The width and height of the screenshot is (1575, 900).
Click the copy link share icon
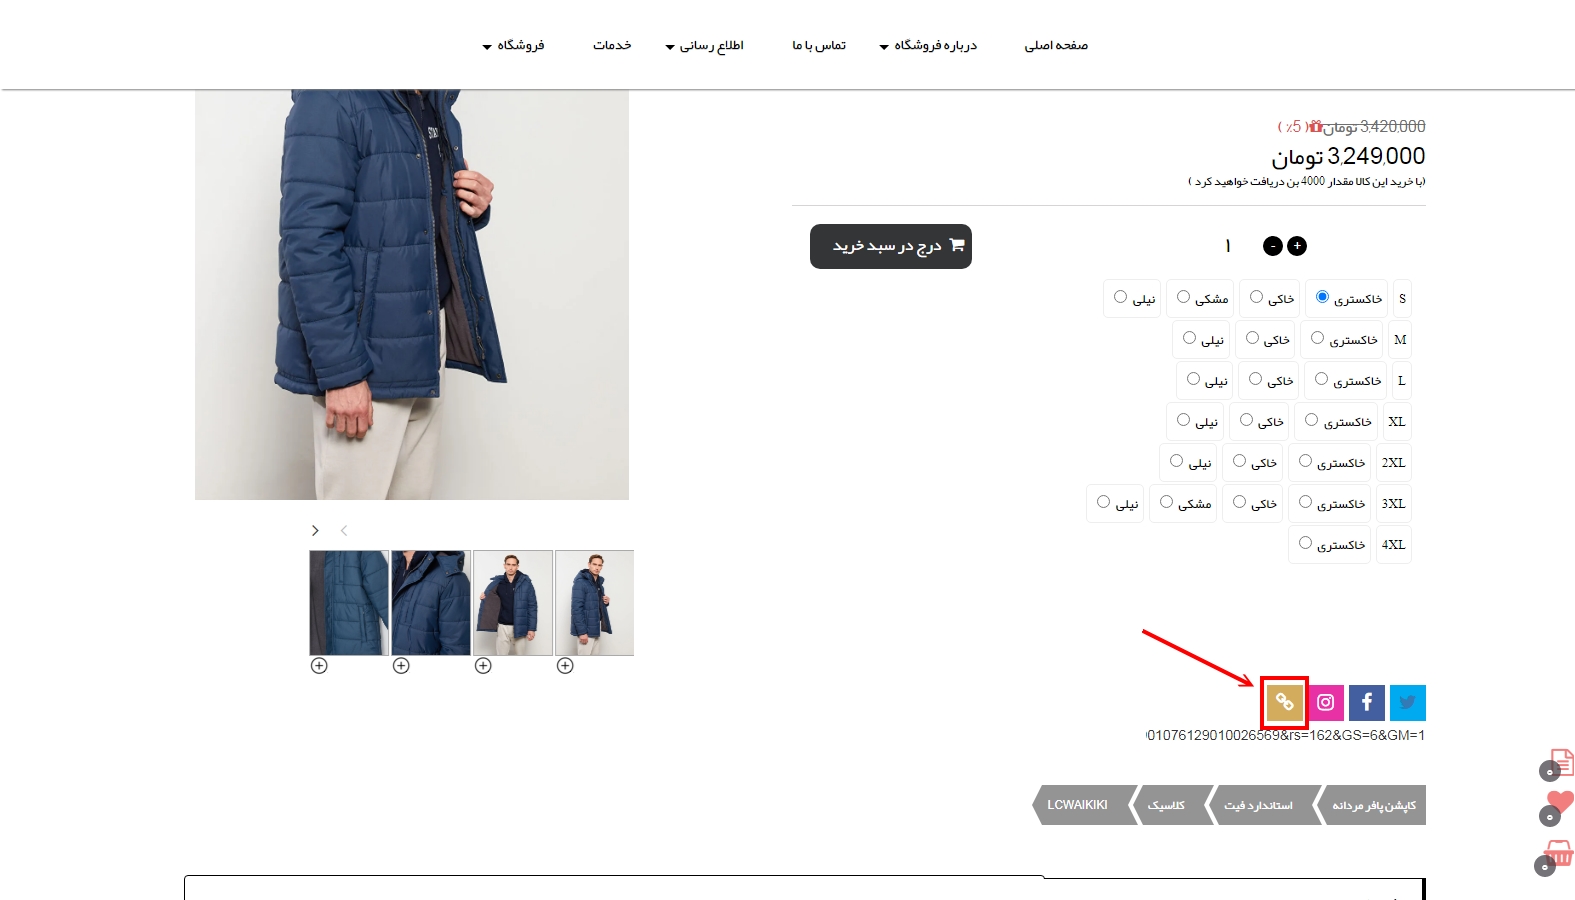coord(1285,703)
